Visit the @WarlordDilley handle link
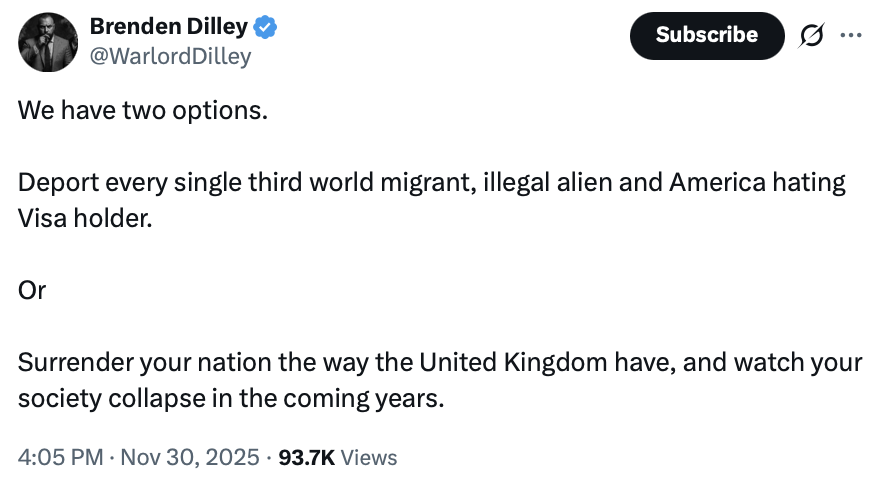886x492 pixels. 171,56
